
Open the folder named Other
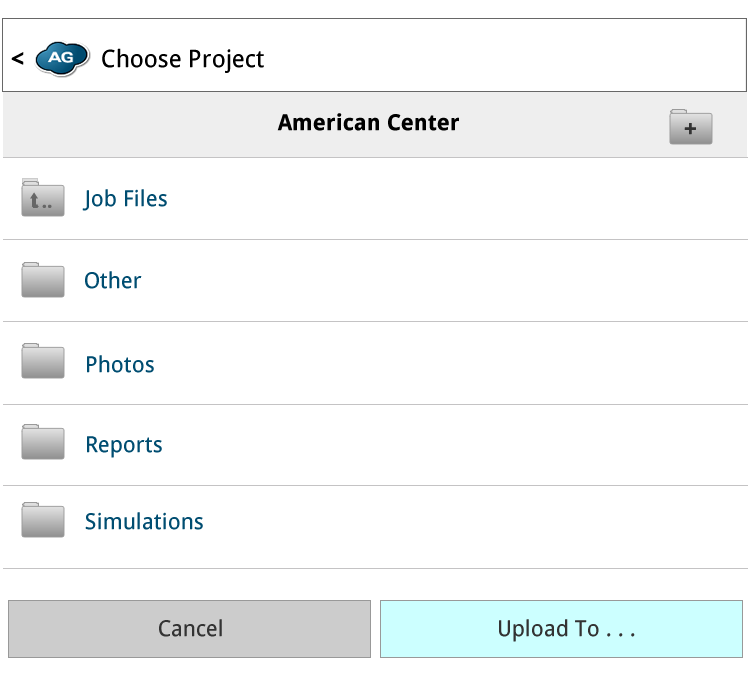[112, 281]
